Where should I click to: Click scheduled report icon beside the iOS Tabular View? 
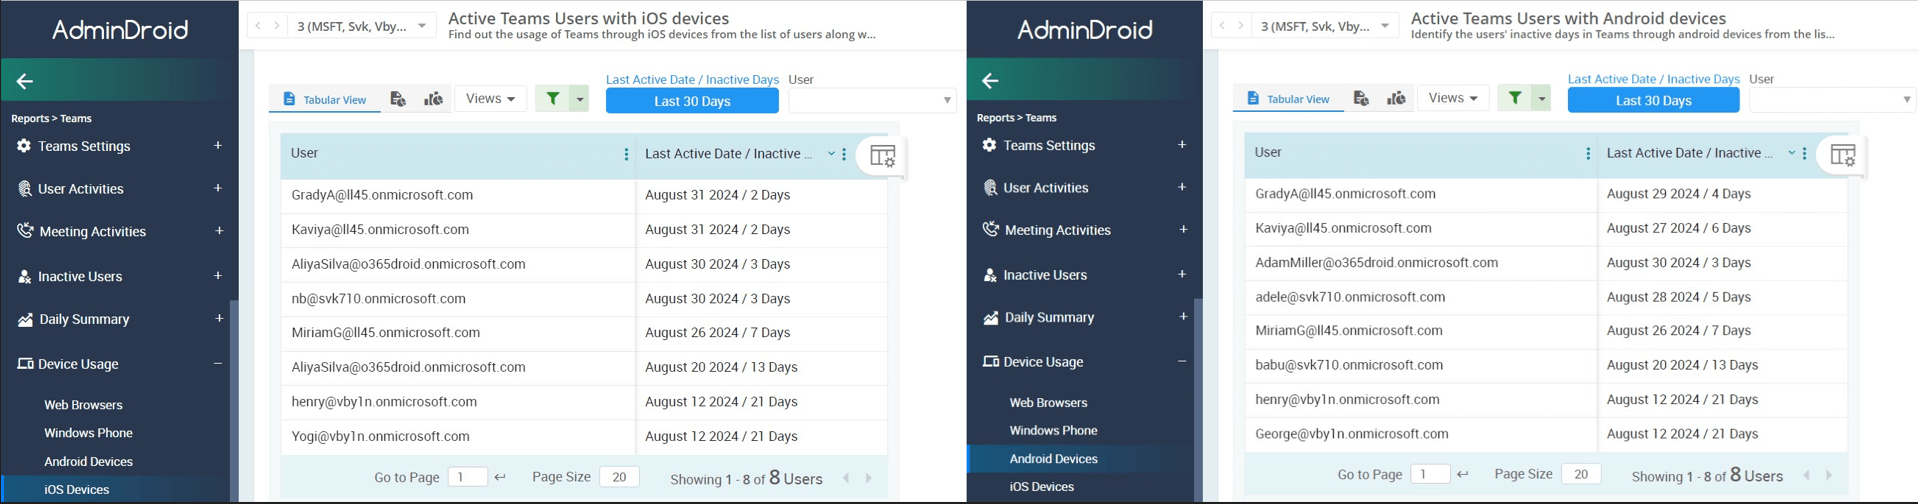tap(398, 99)
